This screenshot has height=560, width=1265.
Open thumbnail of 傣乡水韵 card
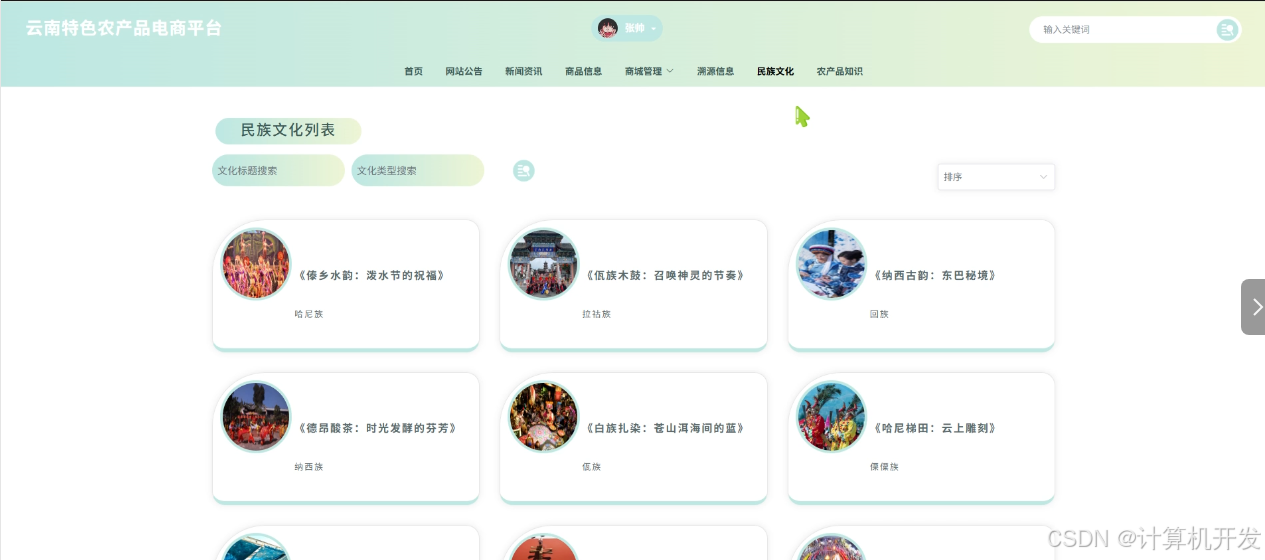point(256,264)
